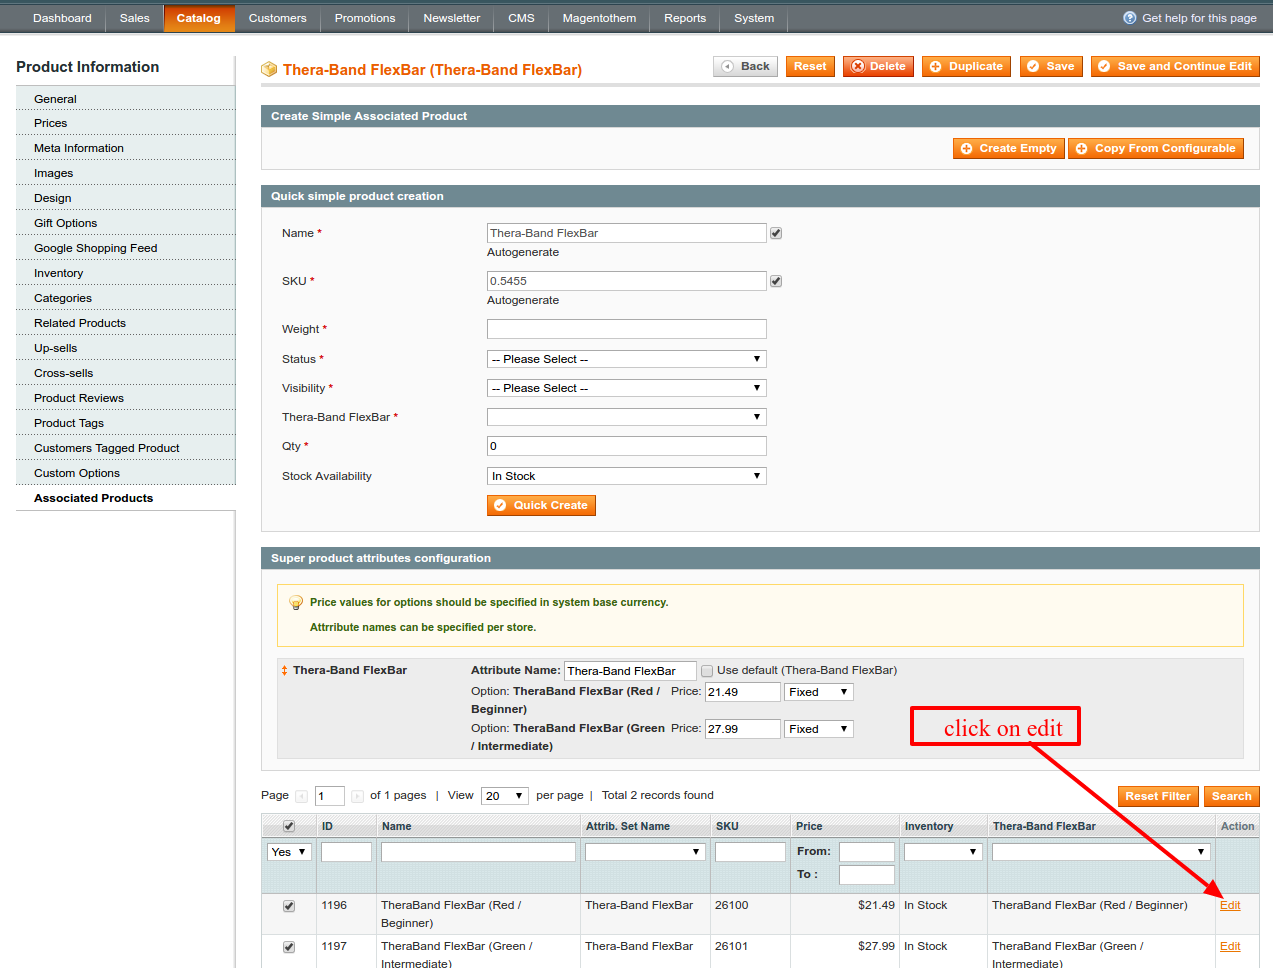Open the Newsletter menu

click(452, 18)
